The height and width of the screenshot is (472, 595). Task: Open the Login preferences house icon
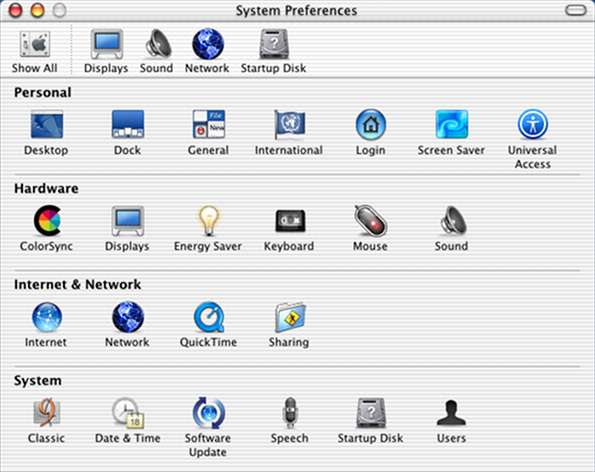(x=371, y=124)
